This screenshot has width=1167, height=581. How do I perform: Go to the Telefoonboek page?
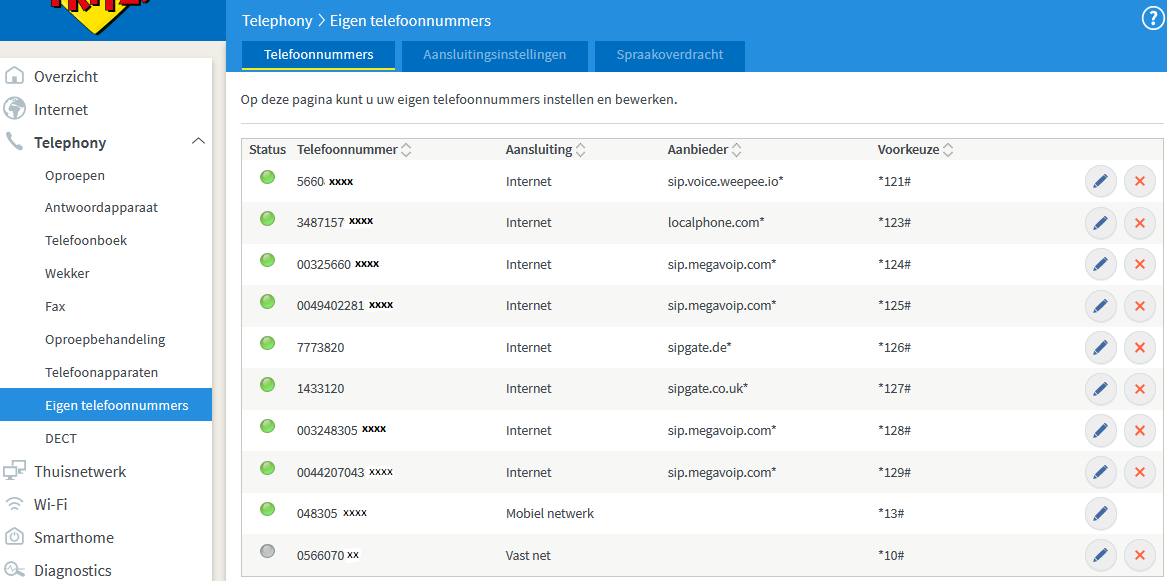[x=86, y=241]
